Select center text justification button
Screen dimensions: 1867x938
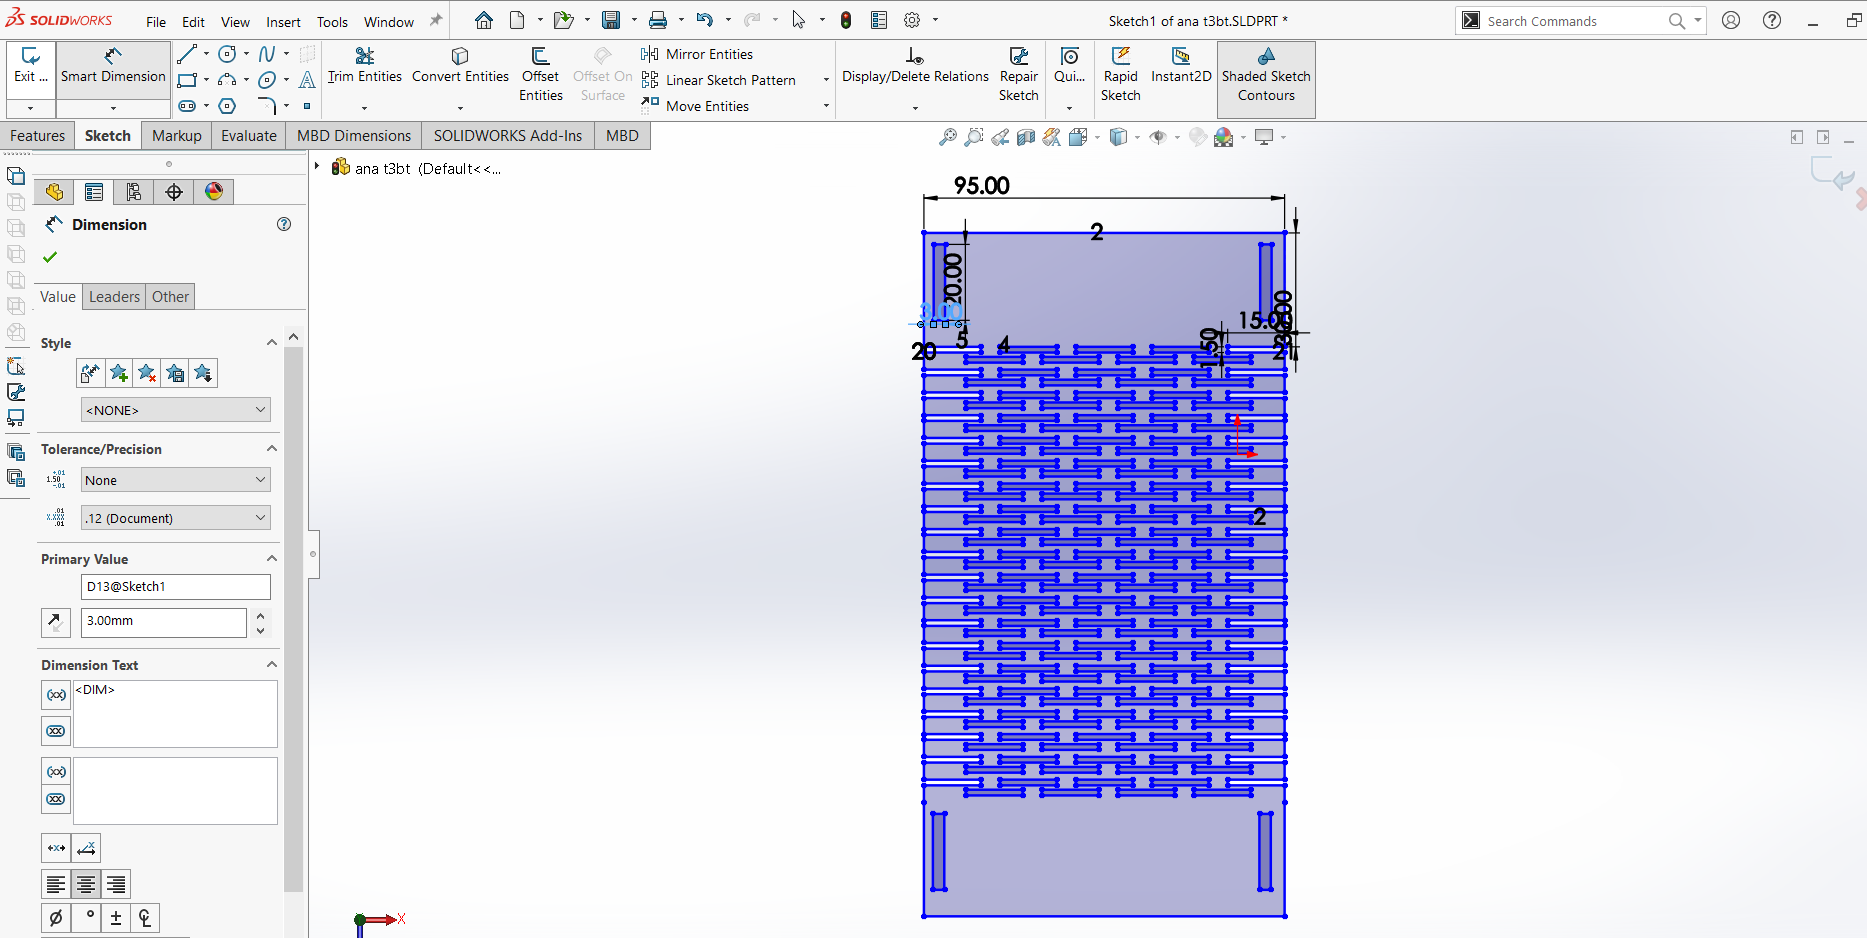click(86, 885)
